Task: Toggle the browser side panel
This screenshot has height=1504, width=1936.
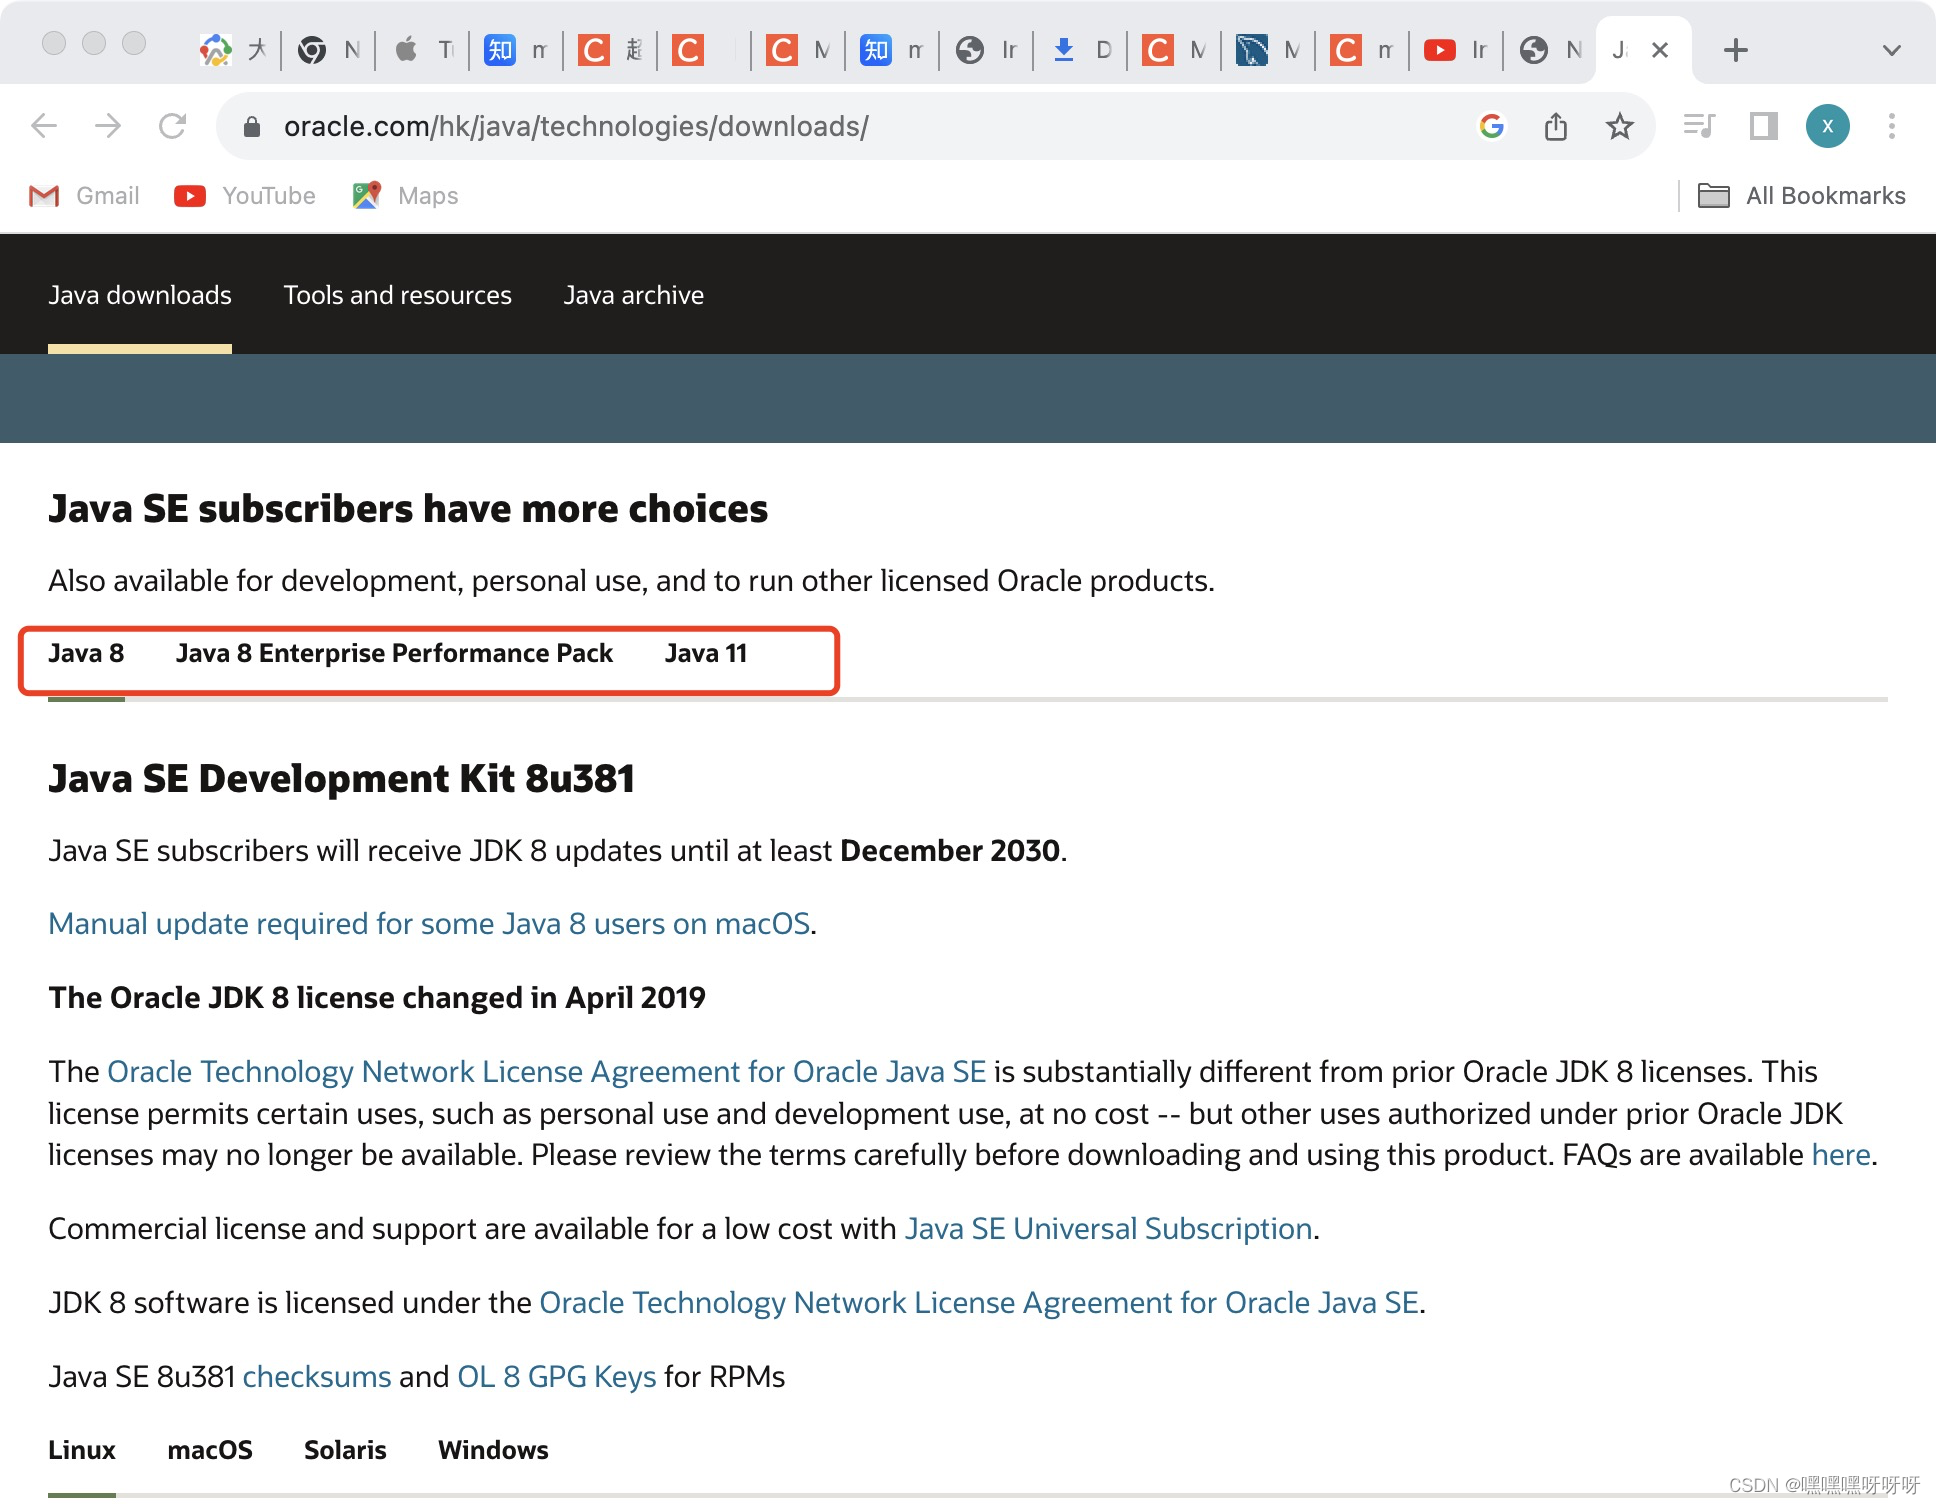Action: pyautogui.click(x=1763, y=126)
